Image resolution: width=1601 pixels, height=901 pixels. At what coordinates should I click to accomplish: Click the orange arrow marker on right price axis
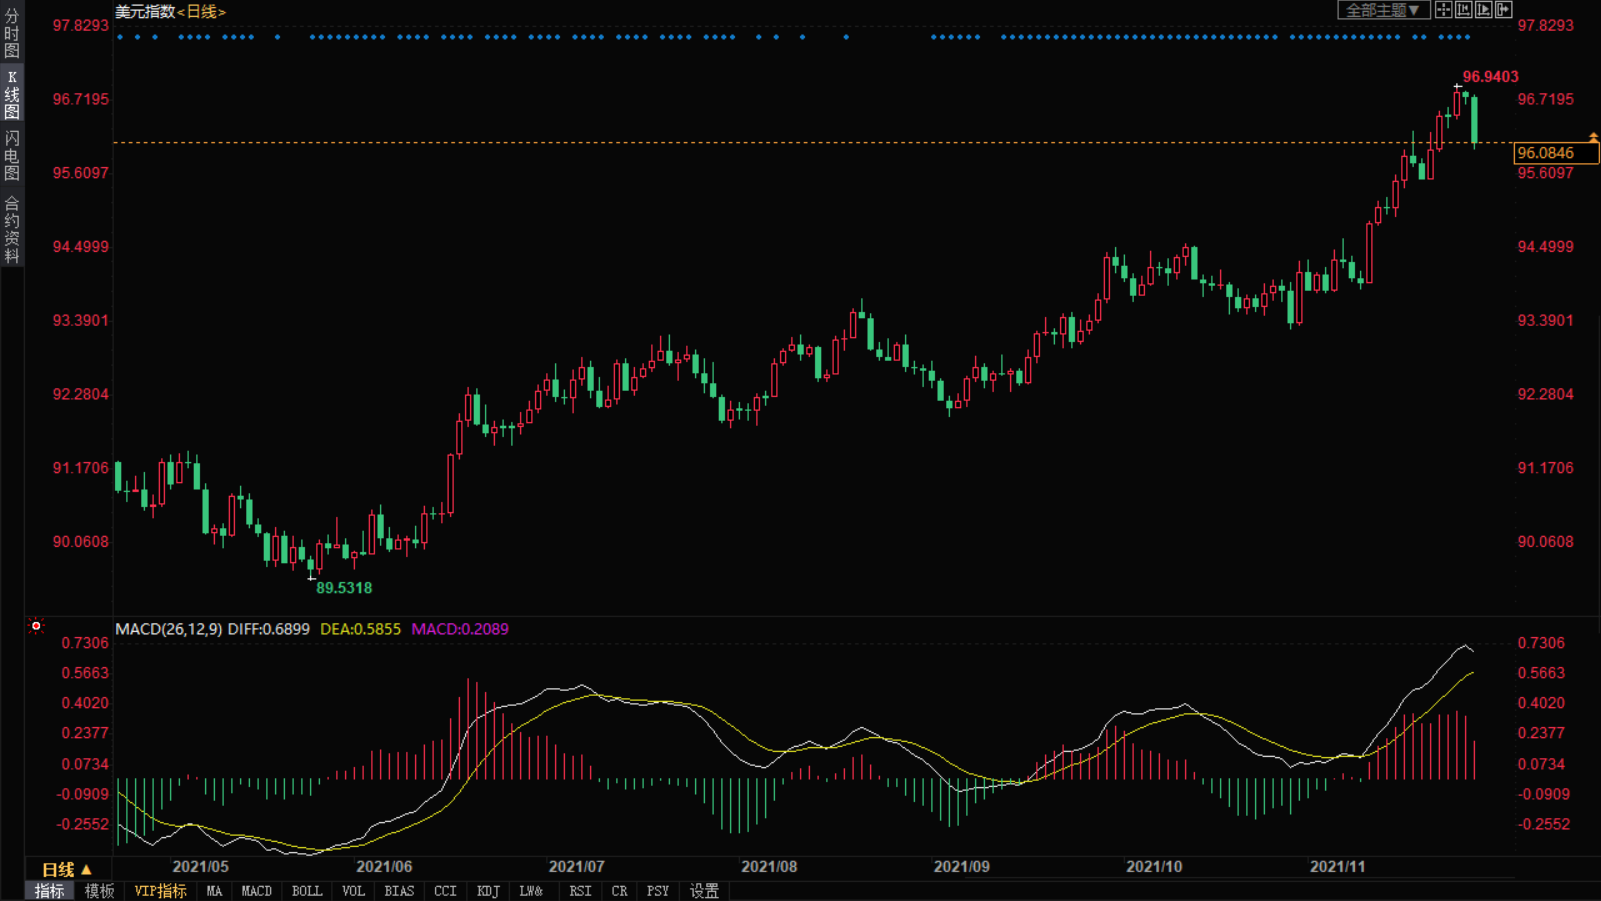(1593, 137)
